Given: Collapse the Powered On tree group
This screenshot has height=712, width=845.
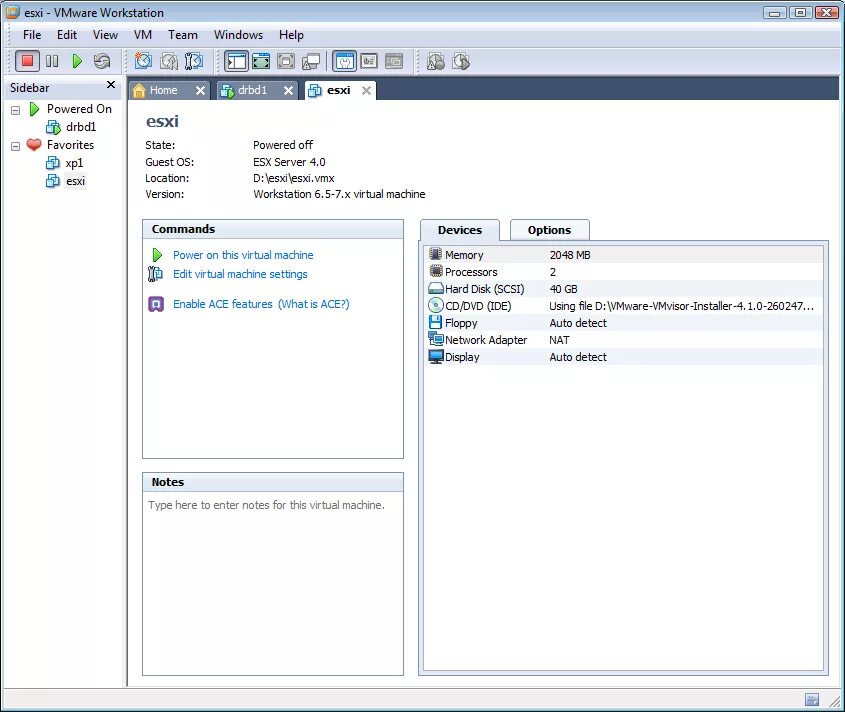Looking at the screenshot, I should point(16,110).
